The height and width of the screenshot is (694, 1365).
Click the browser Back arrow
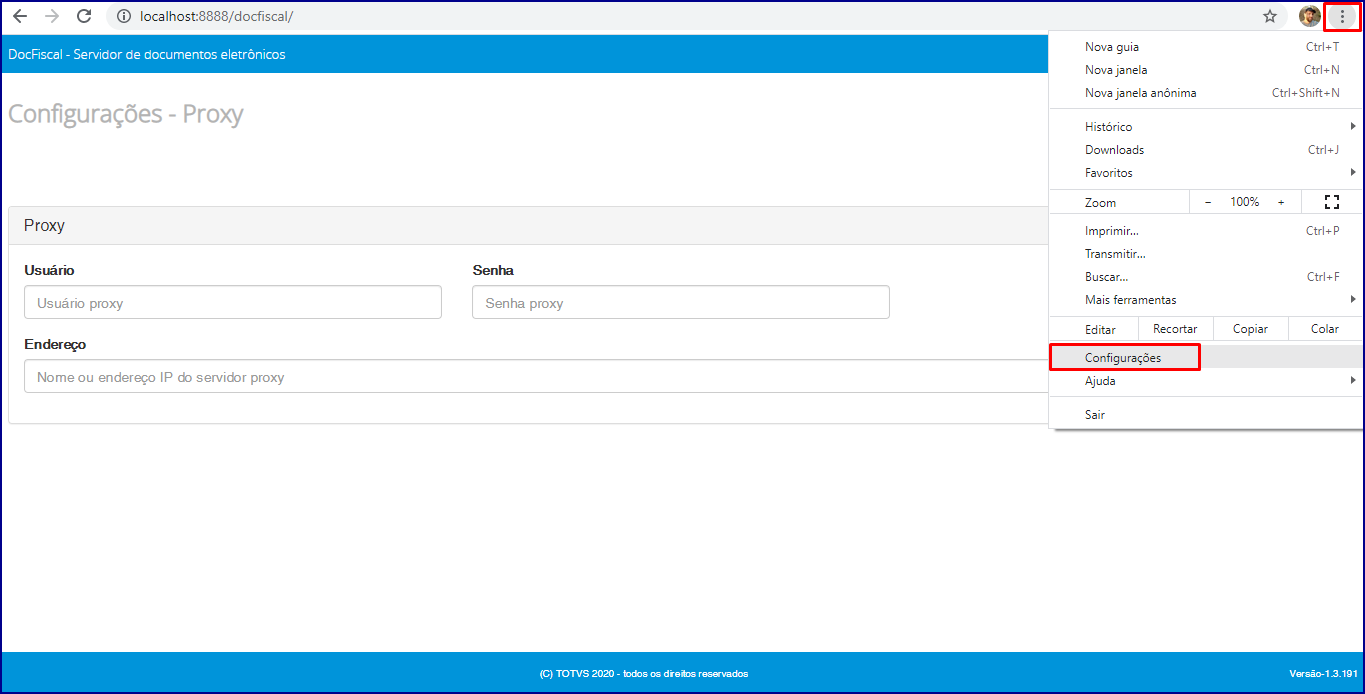coord(20,16)
